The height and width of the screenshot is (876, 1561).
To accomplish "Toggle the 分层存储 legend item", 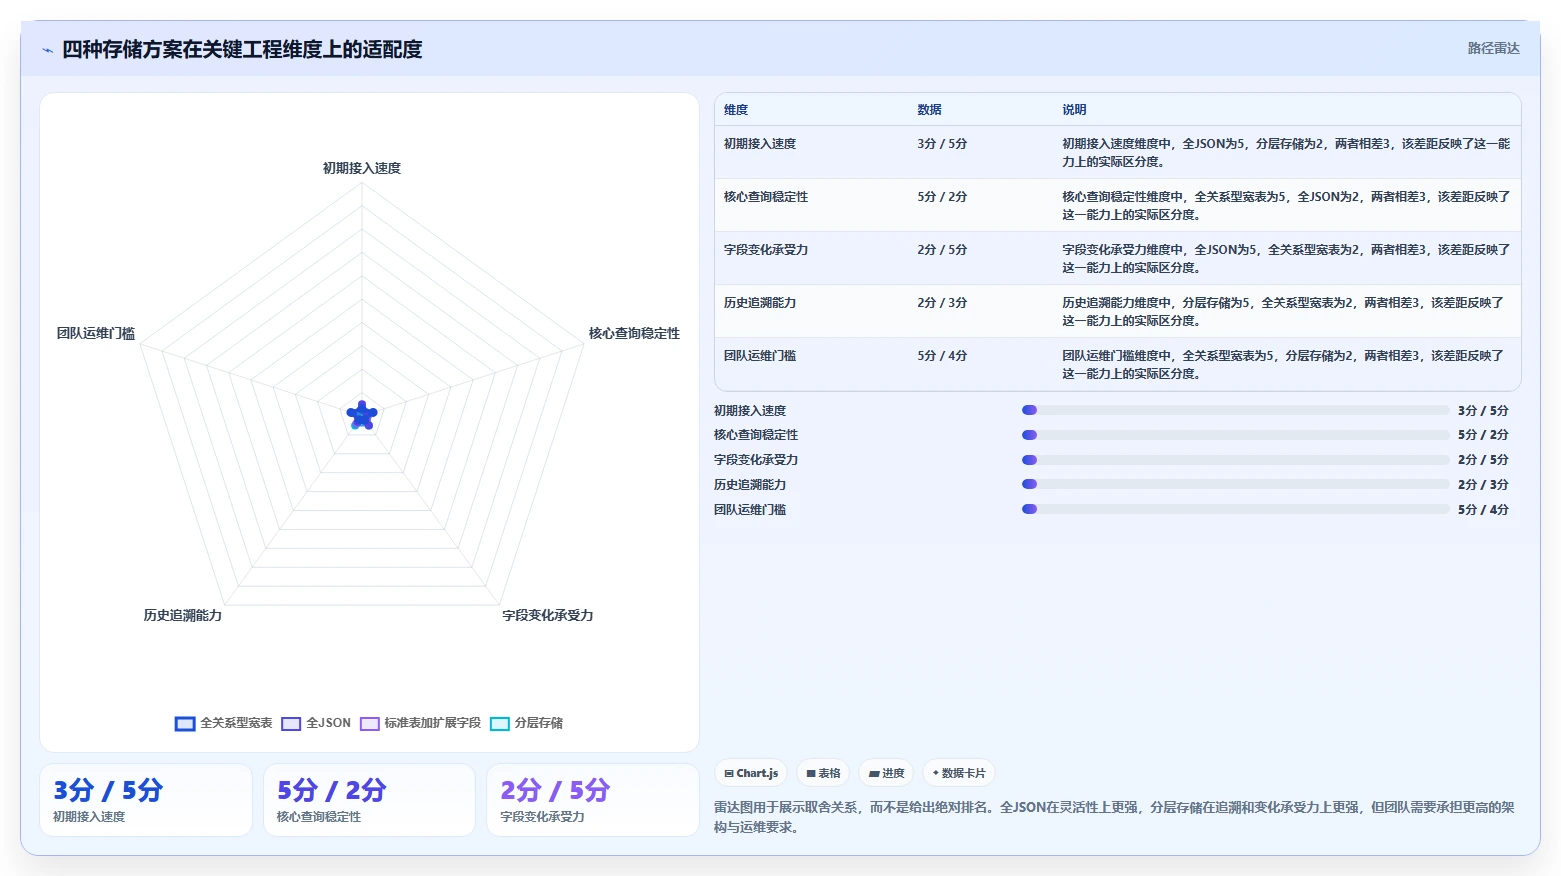I will pos(526,723).
